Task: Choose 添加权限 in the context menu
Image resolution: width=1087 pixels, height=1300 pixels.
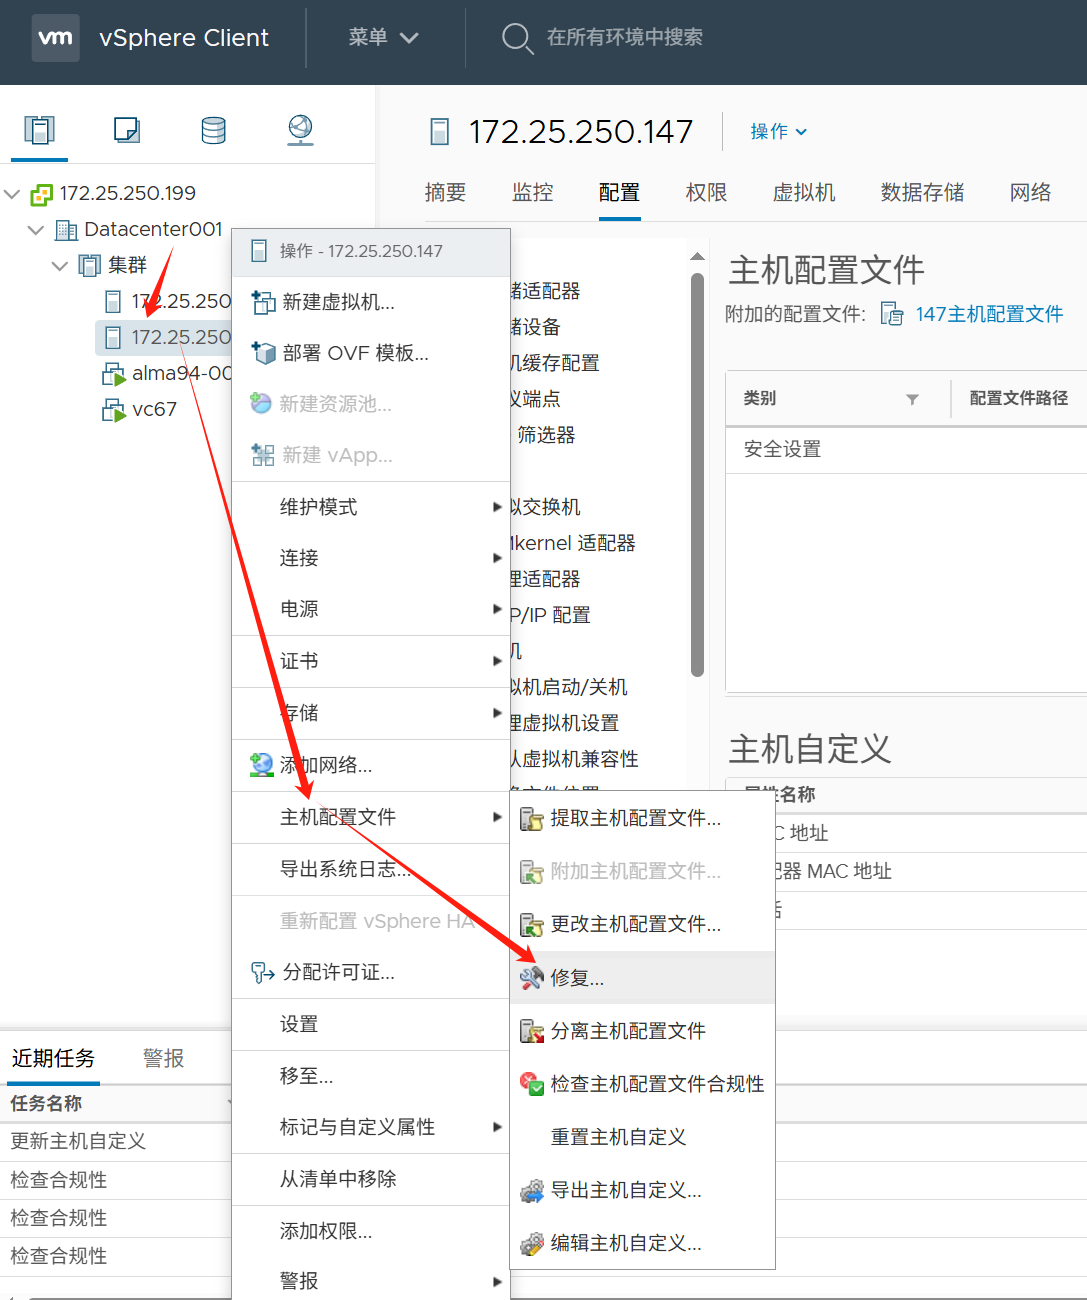Action: pos(371,1231)
